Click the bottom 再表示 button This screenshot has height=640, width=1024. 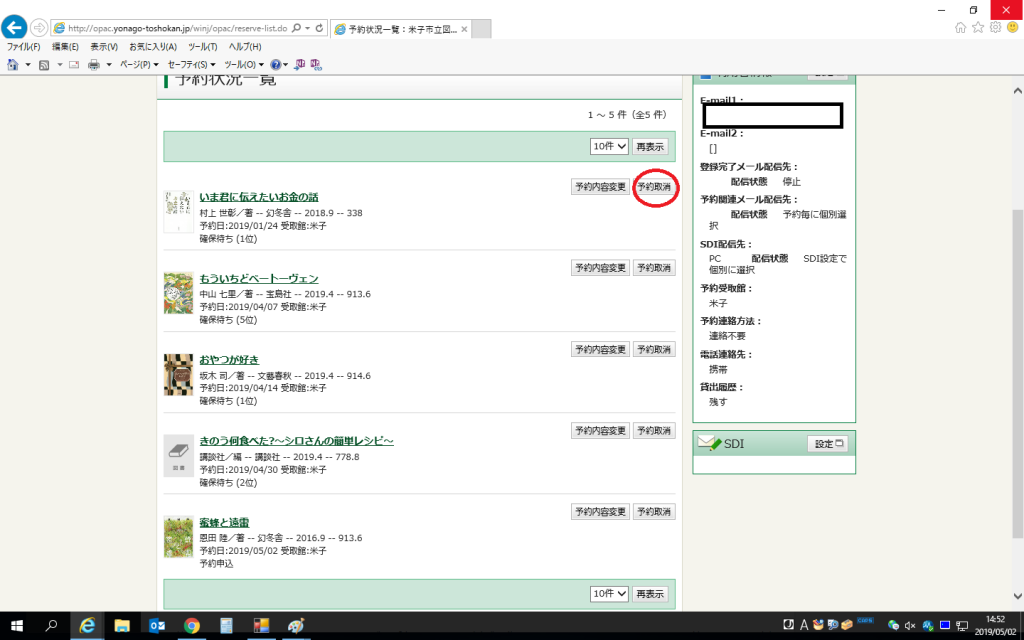[x=650, y=594]
